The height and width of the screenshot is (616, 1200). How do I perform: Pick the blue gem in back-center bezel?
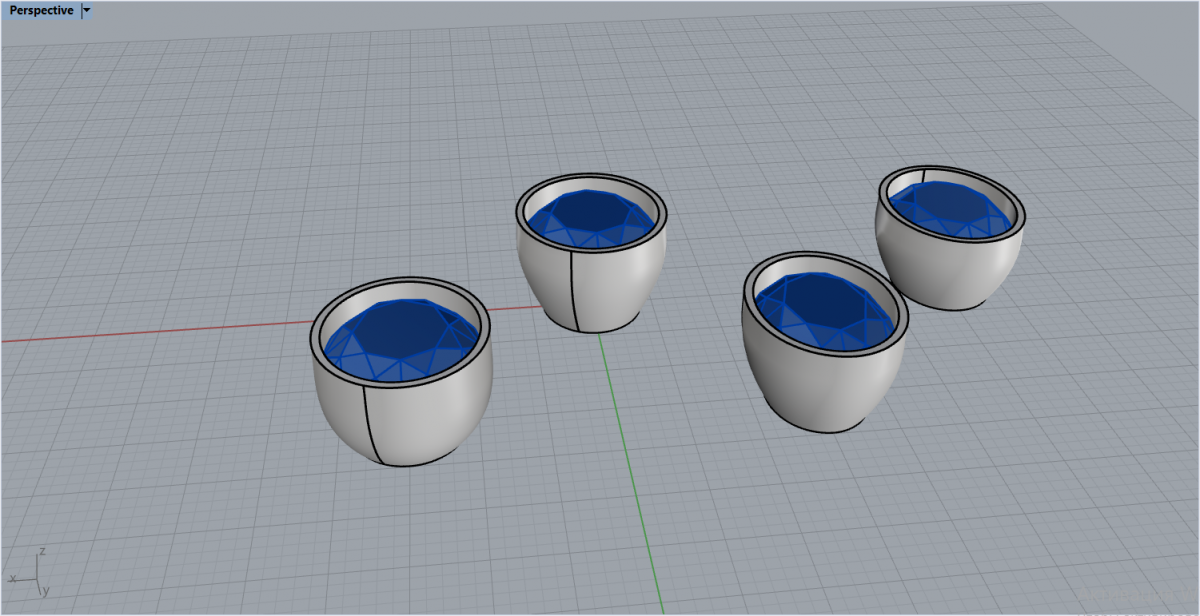pos(590,213)
